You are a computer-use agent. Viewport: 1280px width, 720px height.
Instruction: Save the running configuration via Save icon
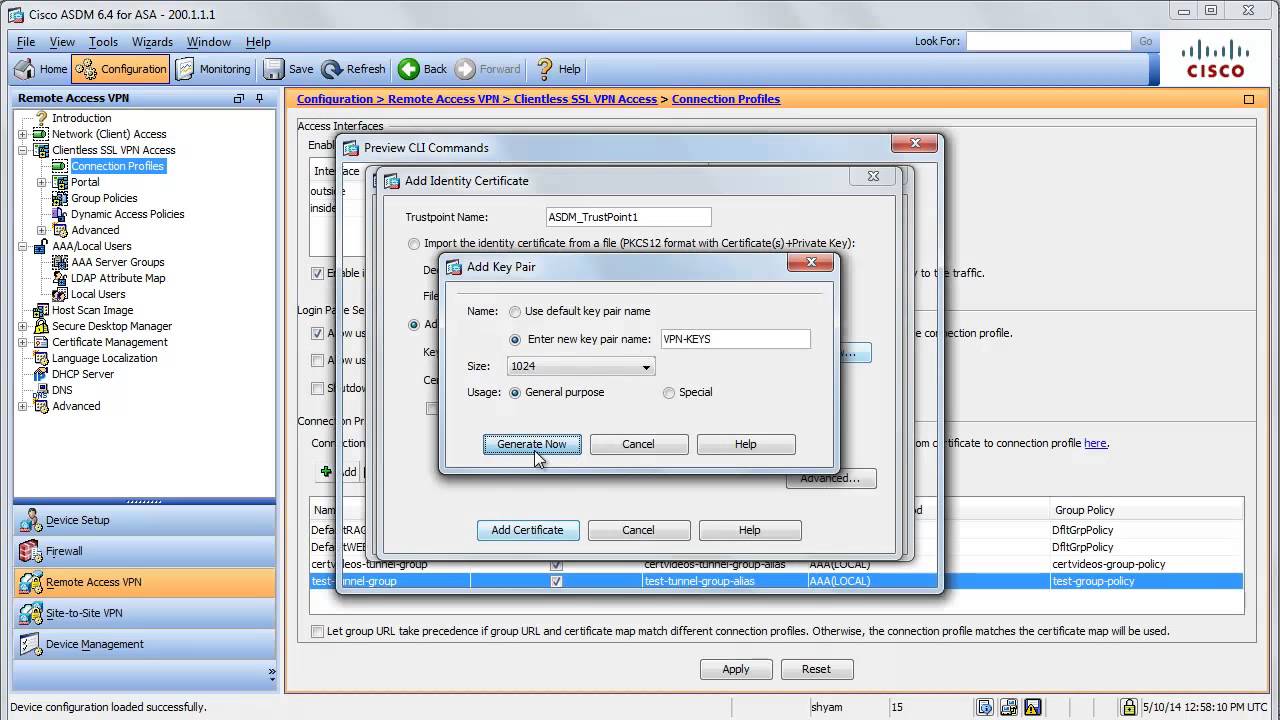pos(289,69)
